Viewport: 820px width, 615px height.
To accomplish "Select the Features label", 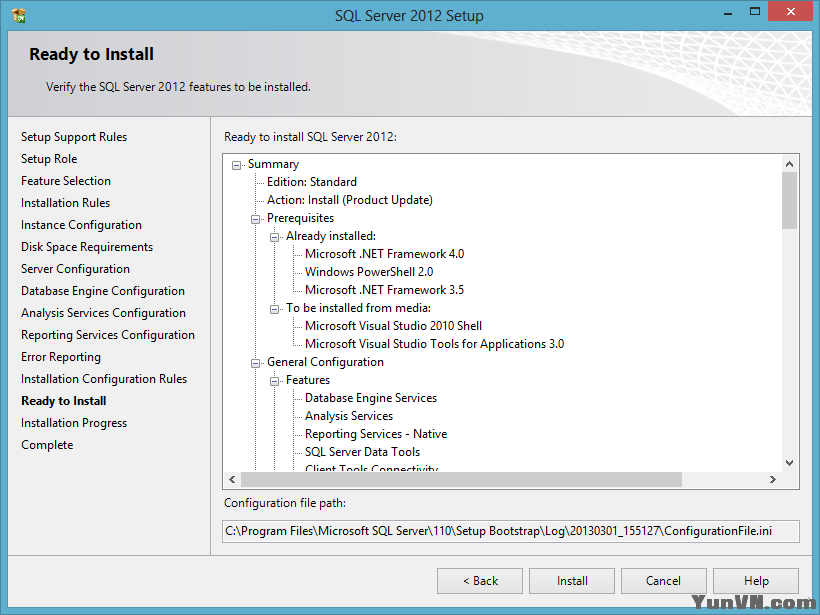I will (x=308, y=380).
